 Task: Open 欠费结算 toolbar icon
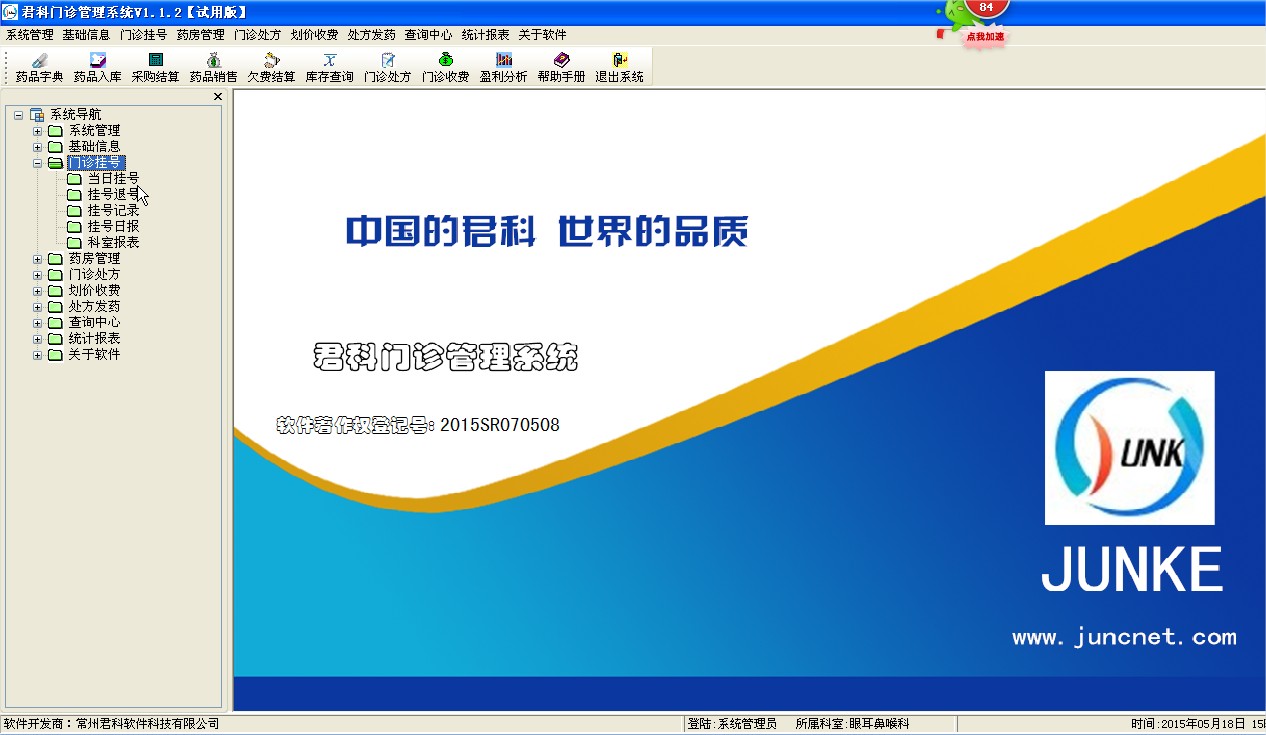271,67
